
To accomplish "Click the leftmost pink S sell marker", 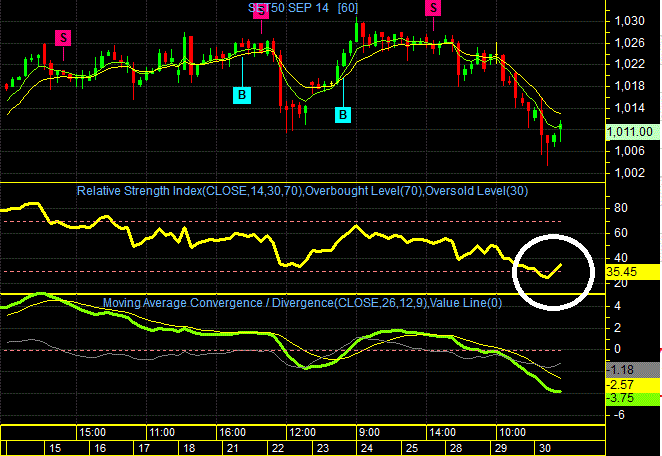I will (x=63, y=38).
